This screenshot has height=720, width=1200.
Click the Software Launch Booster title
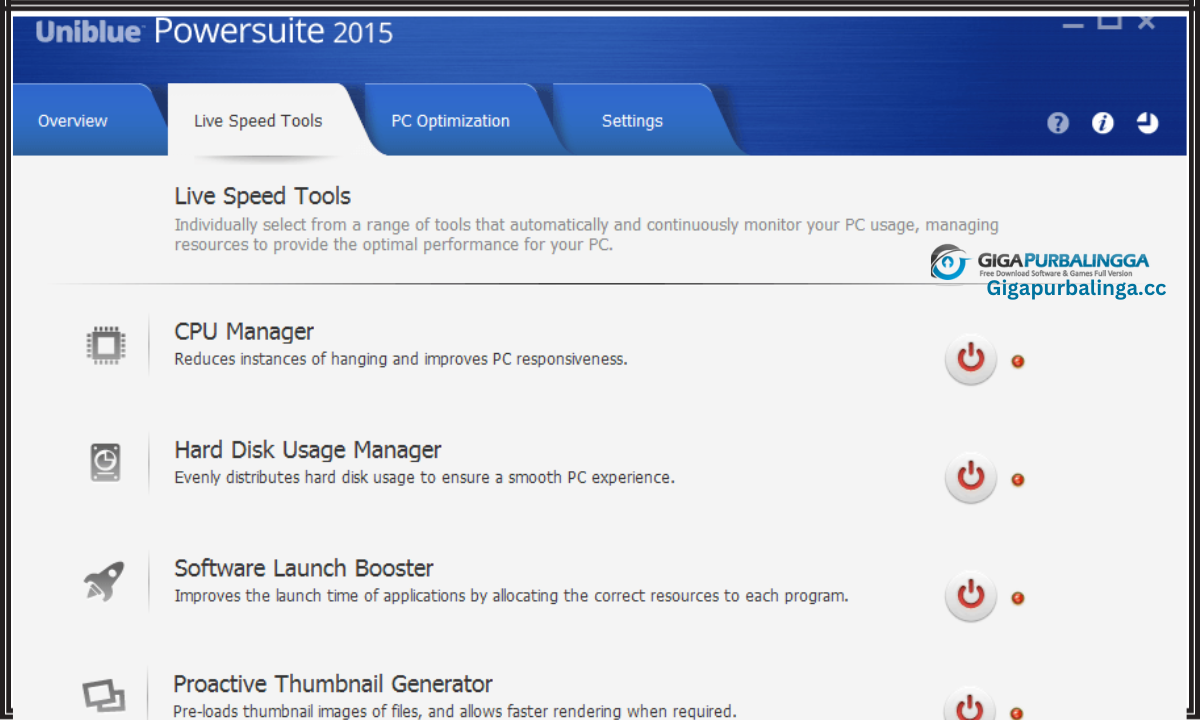pos(304,568)
